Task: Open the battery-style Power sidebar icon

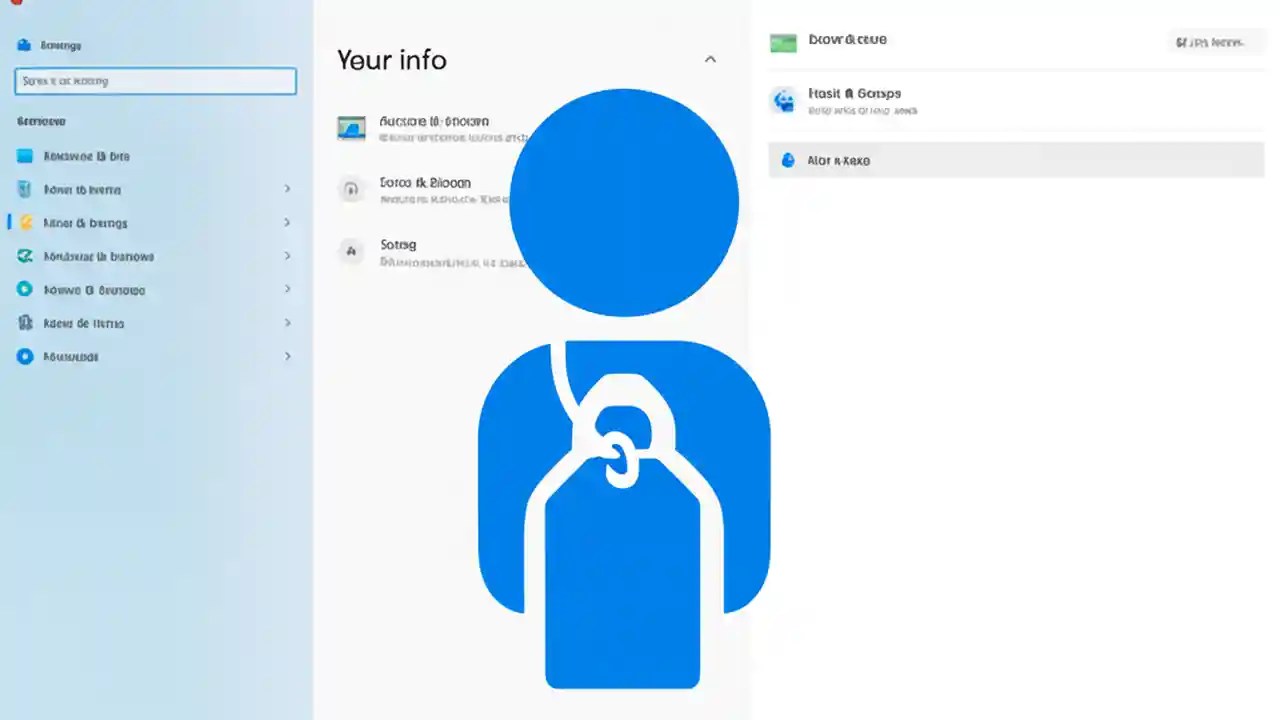Action: pos(24,189)
